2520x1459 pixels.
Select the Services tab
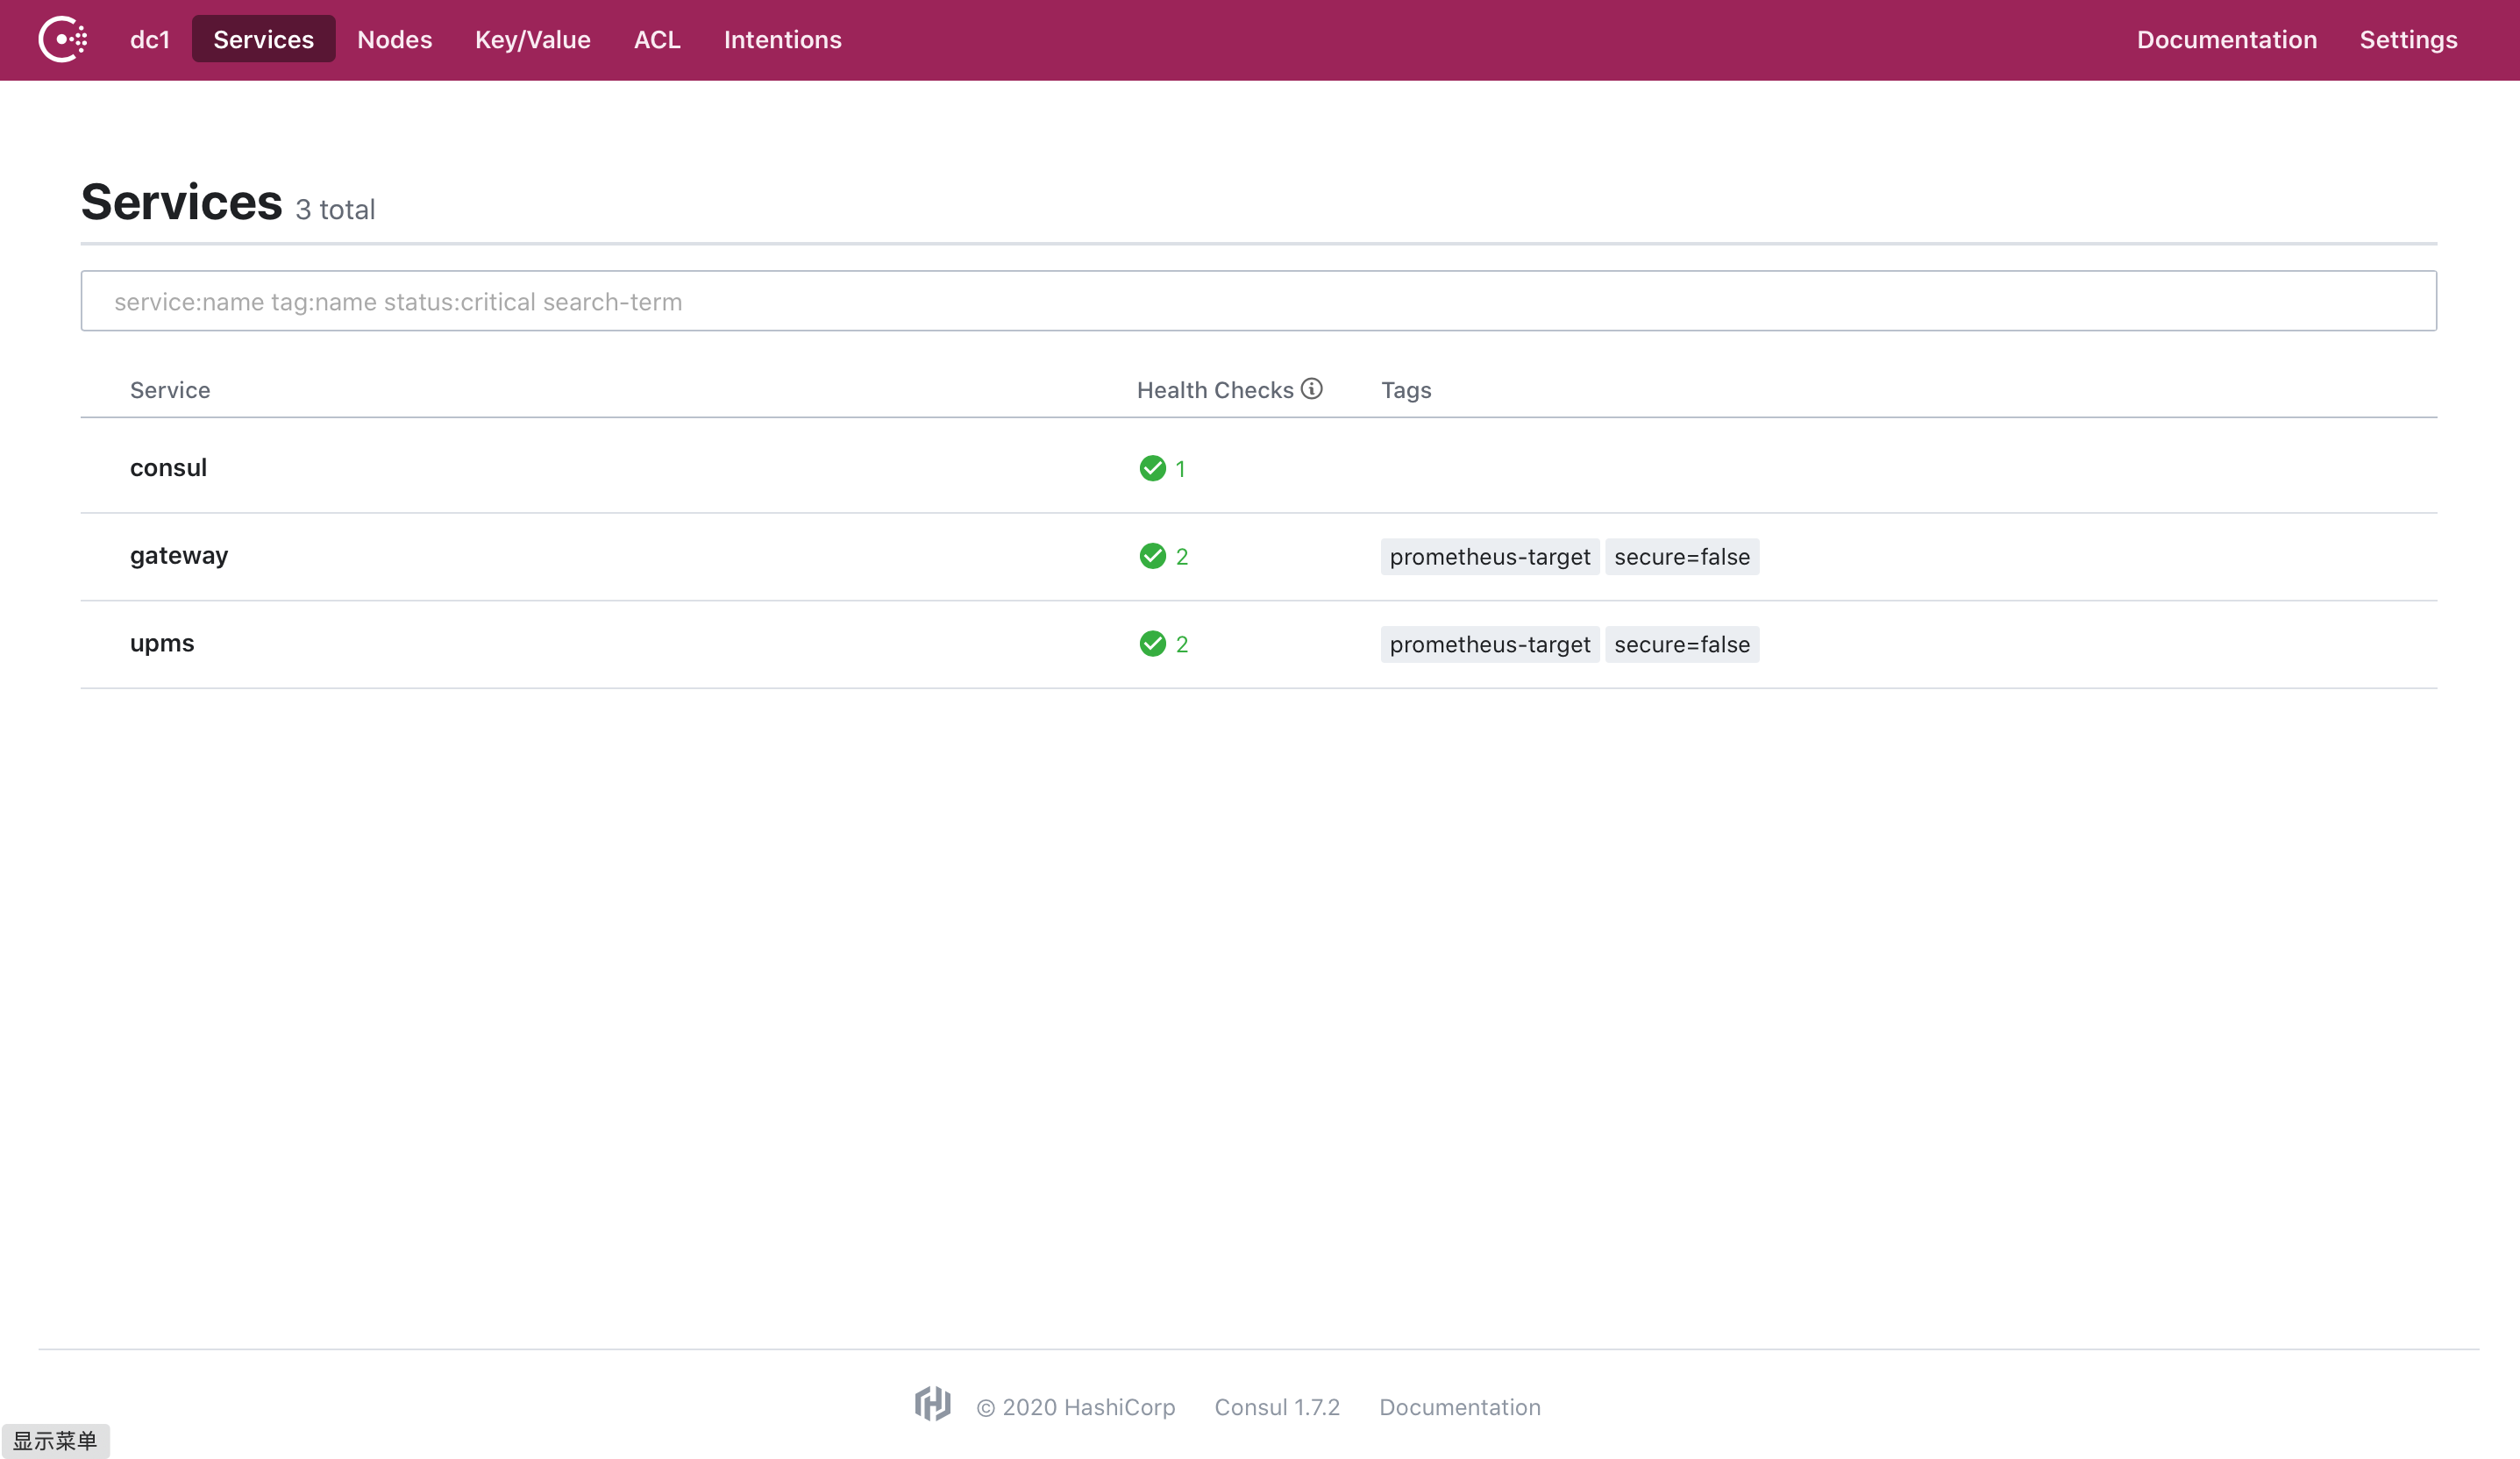pos(263,40)
